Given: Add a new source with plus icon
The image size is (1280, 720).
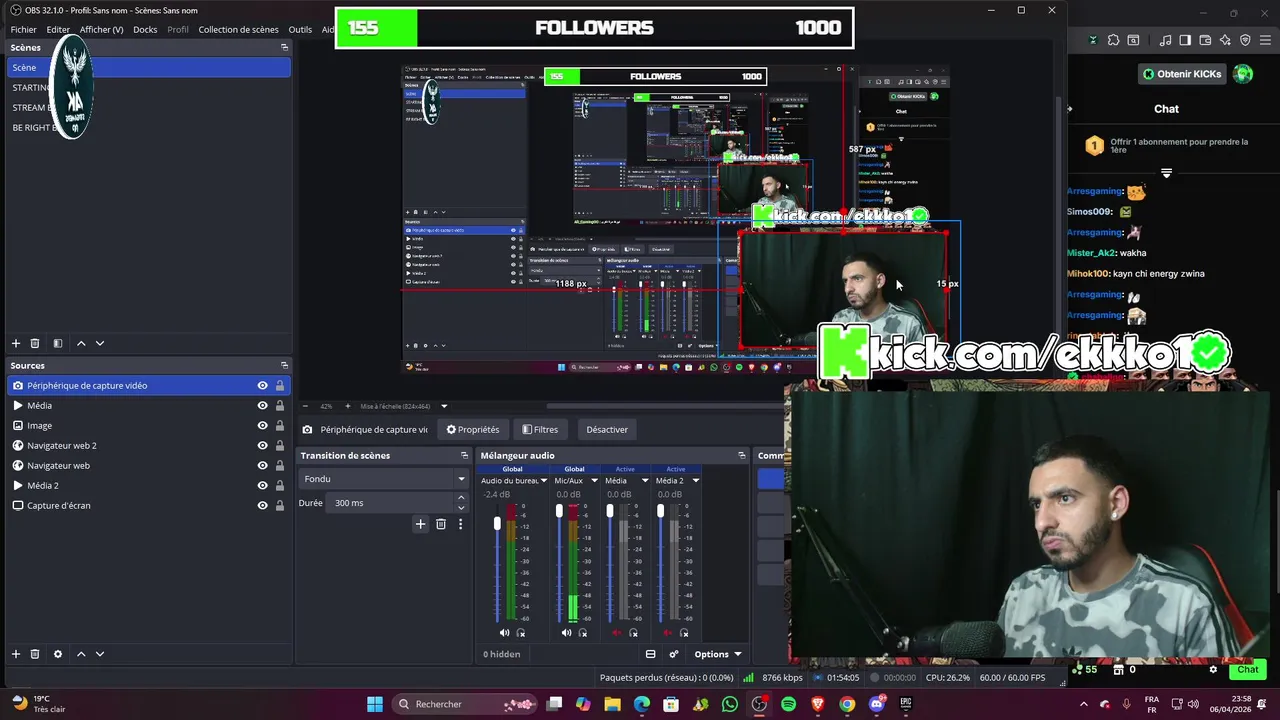Looking at the screenshot, I should coord(15,654).
